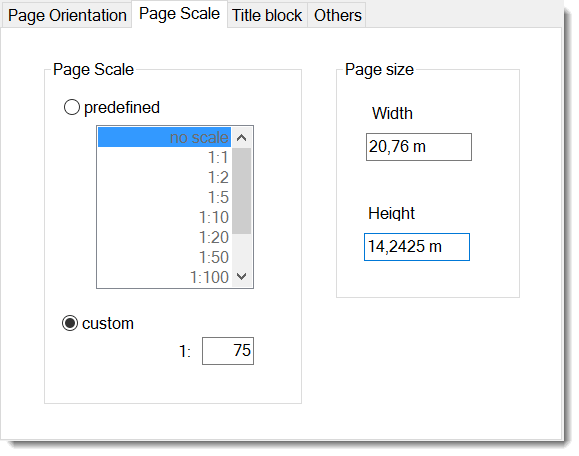This screenshot has height=456, width=579.
Task: Choose the 1:5 scale entry
Action: 164,198
